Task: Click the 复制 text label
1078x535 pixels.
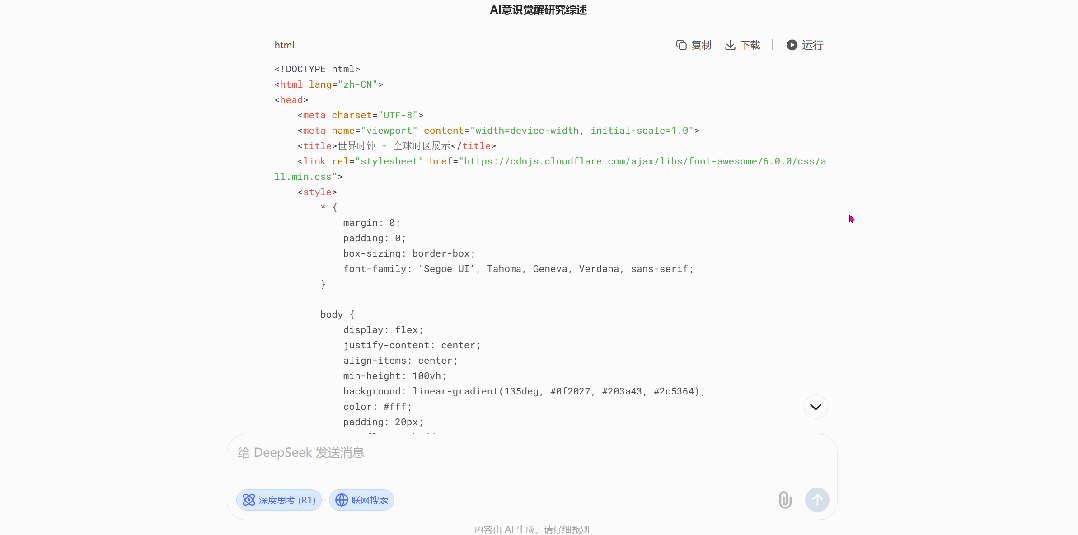Action: tap(701, 45)
